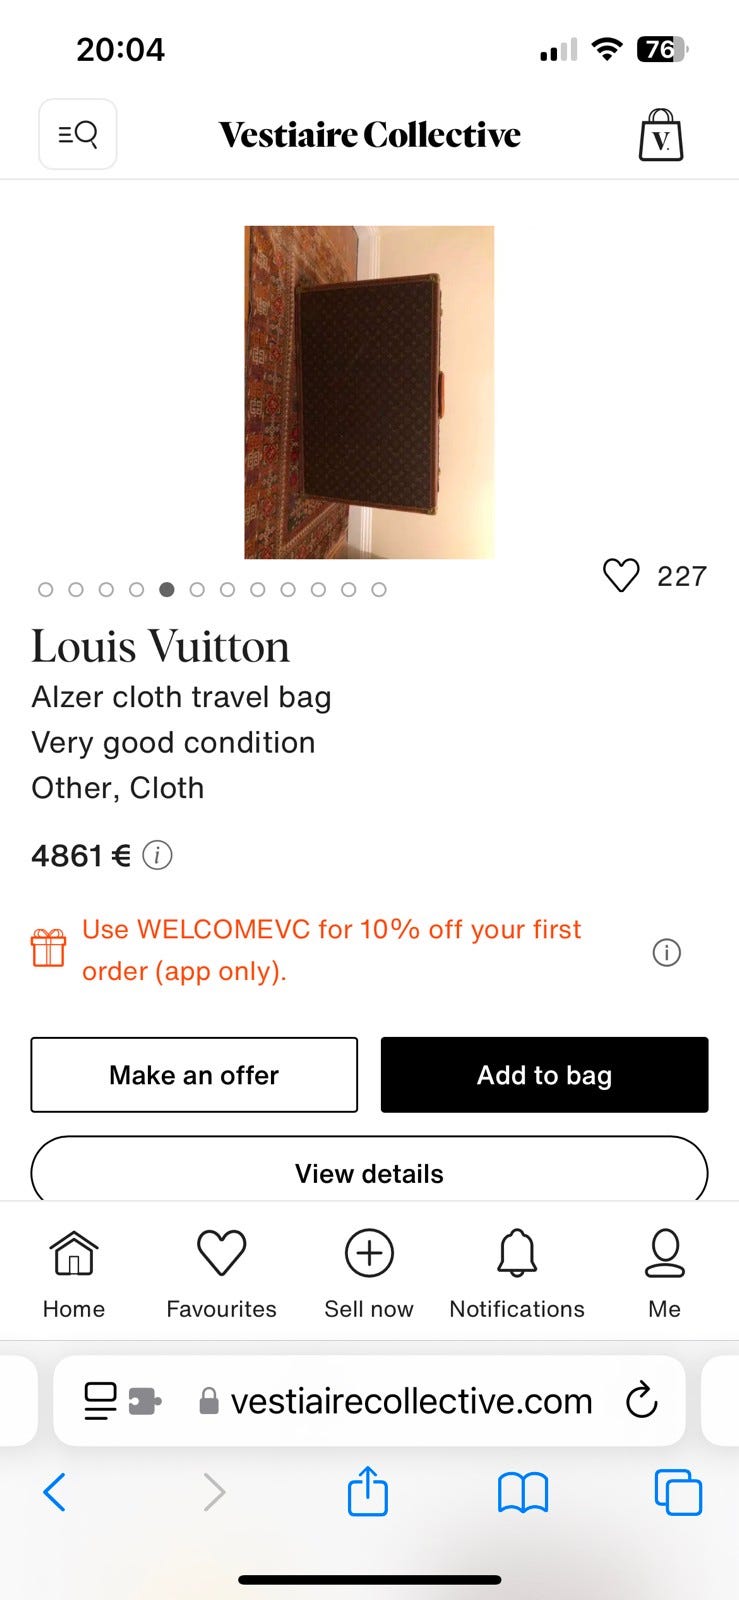The image size is (739, 1600).
Task: Like the item with heart icon
Action: click(621, 575)
